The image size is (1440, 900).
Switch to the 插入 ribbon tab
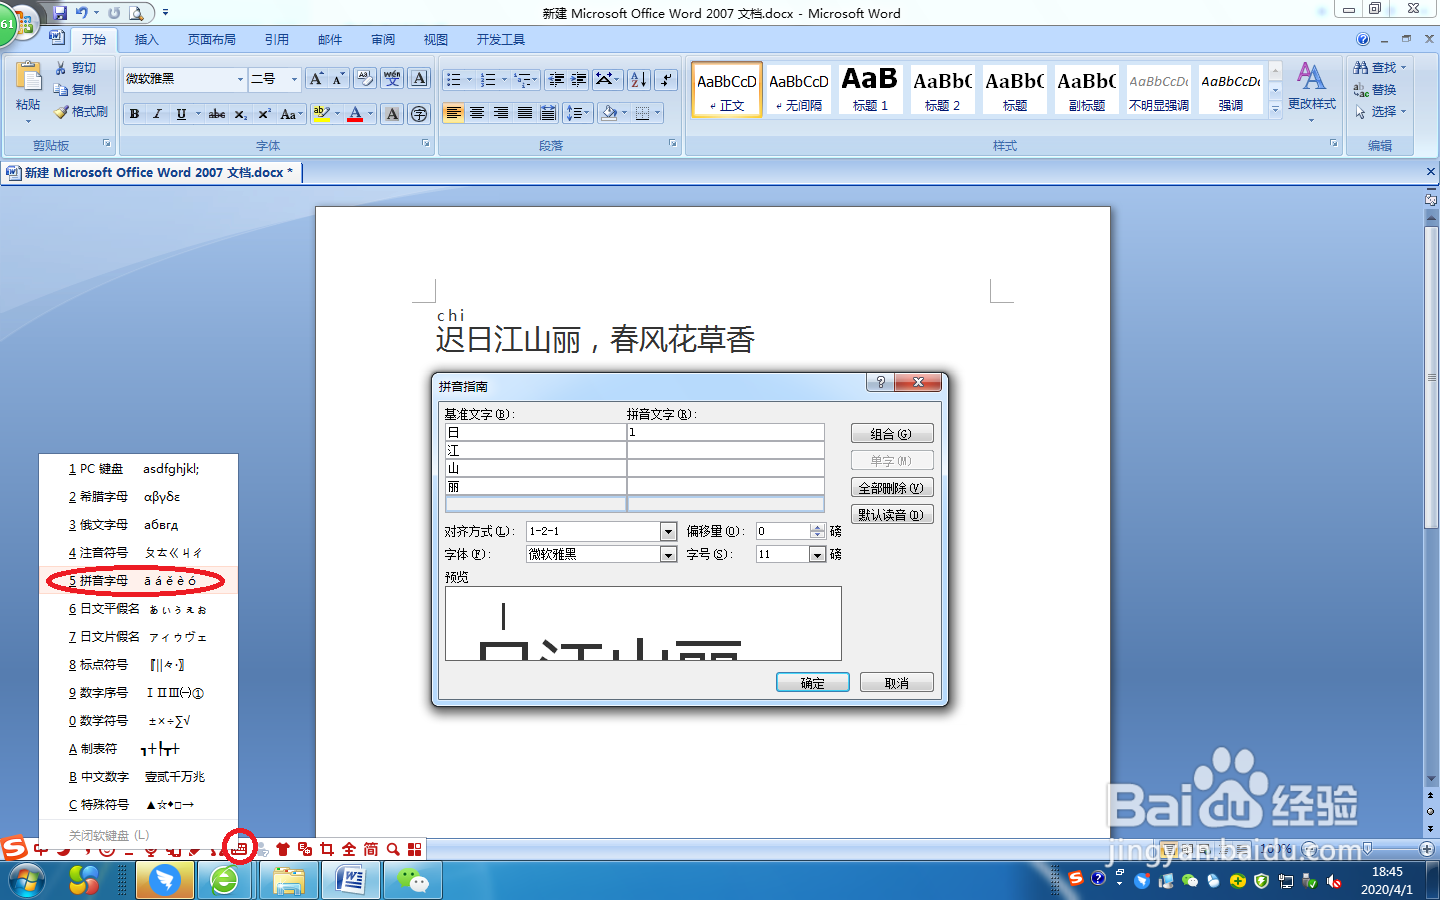146,40
